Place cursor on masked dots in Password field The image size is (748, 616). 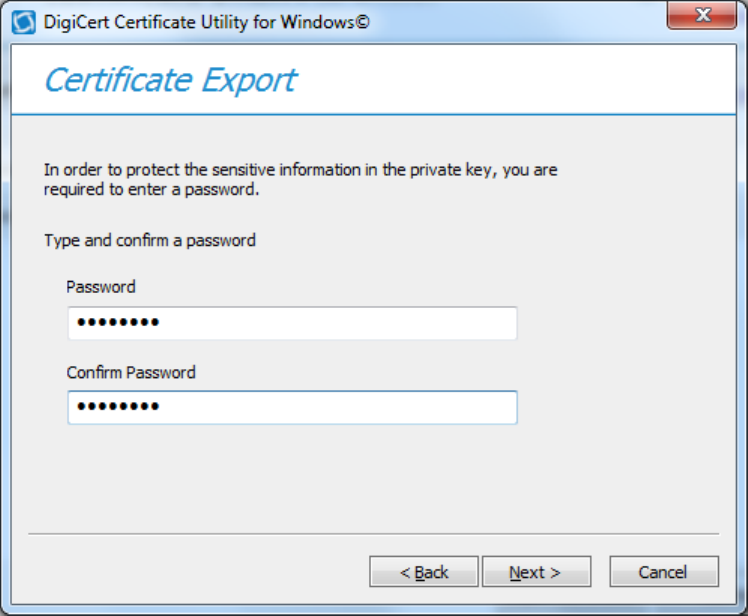(119, 323)
